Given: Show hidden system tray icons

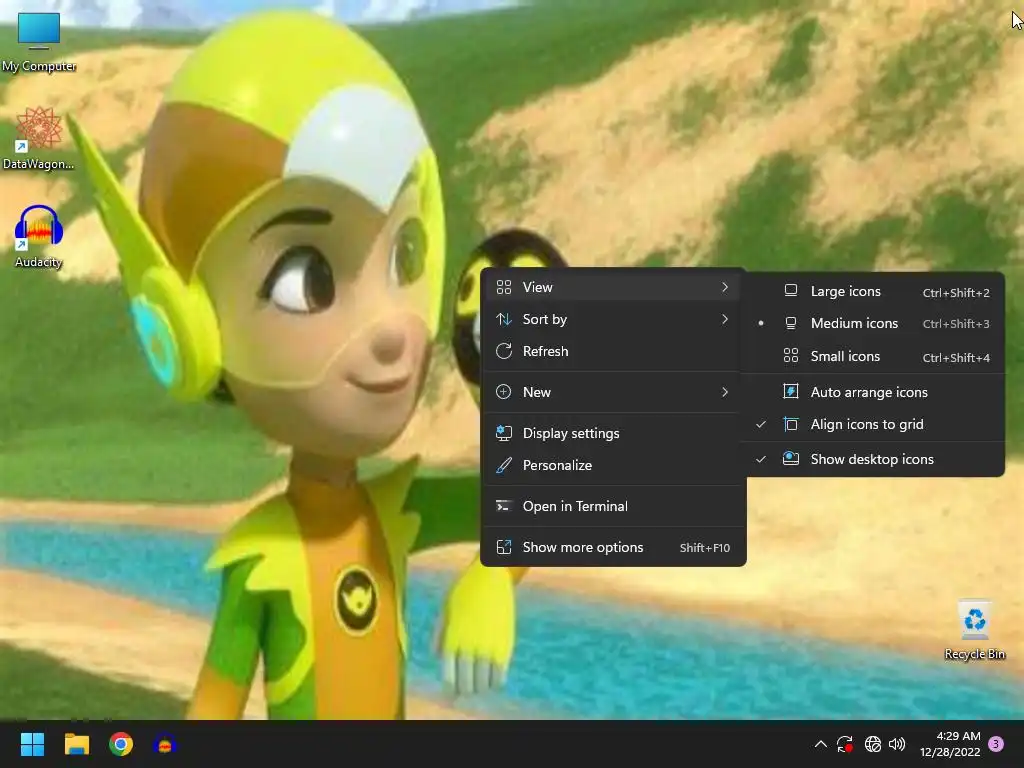Looking at the screenshot, I should click(821, 744).
